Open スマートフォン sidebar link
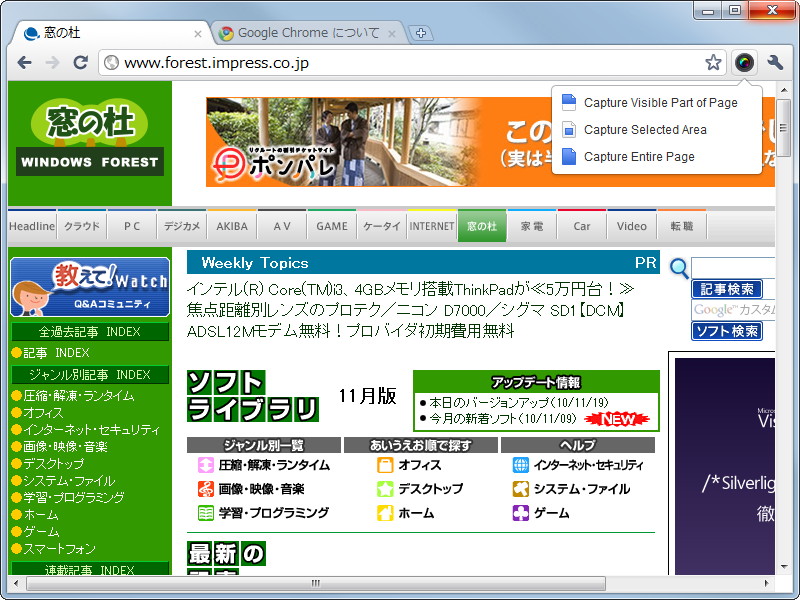The image size is (800, 600). click(x=59, y=548)
